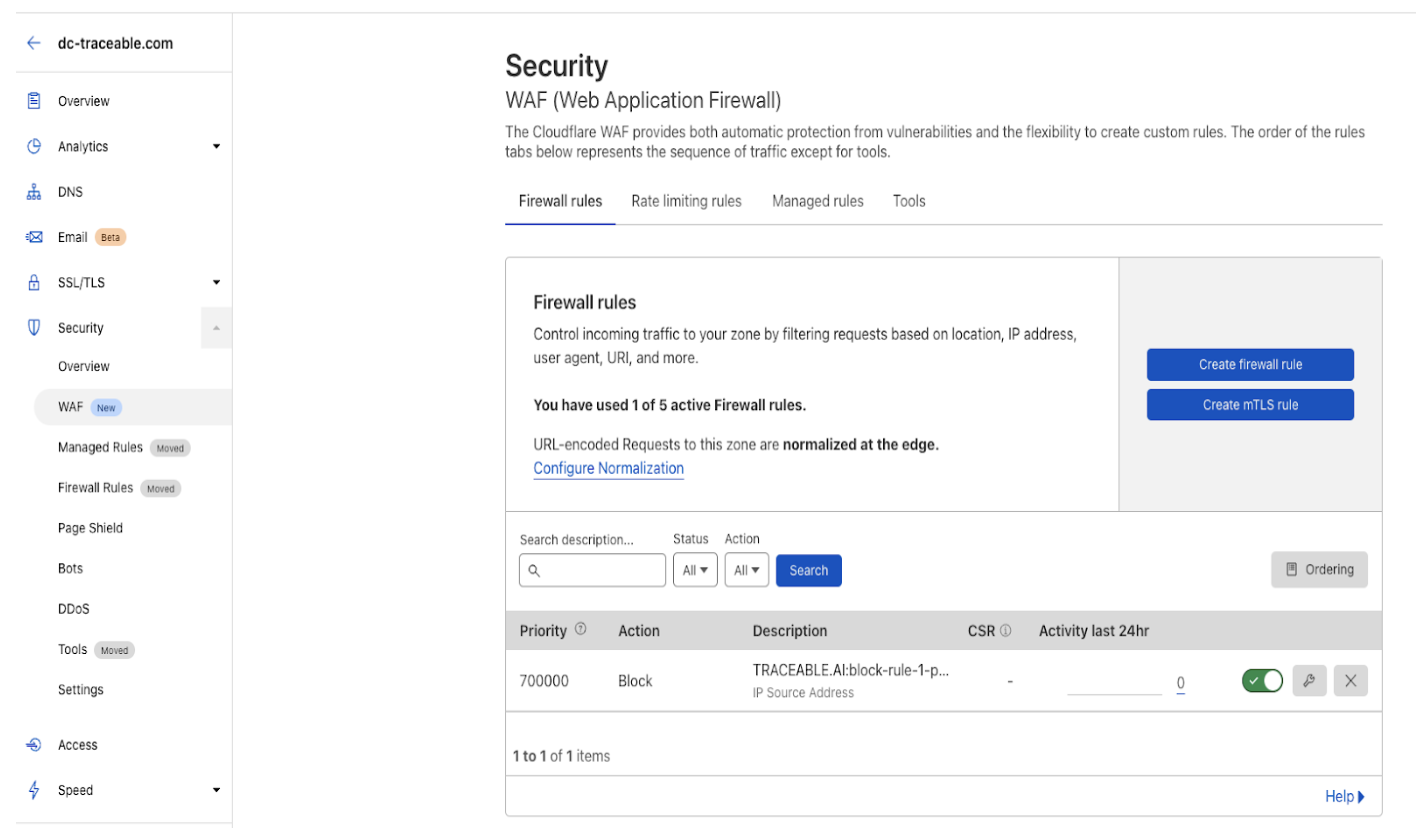Image resolution: width=1426 pixels, height=828 pixels.
Task: Expand the Analytics menu arrow
Action: (216, 146)
